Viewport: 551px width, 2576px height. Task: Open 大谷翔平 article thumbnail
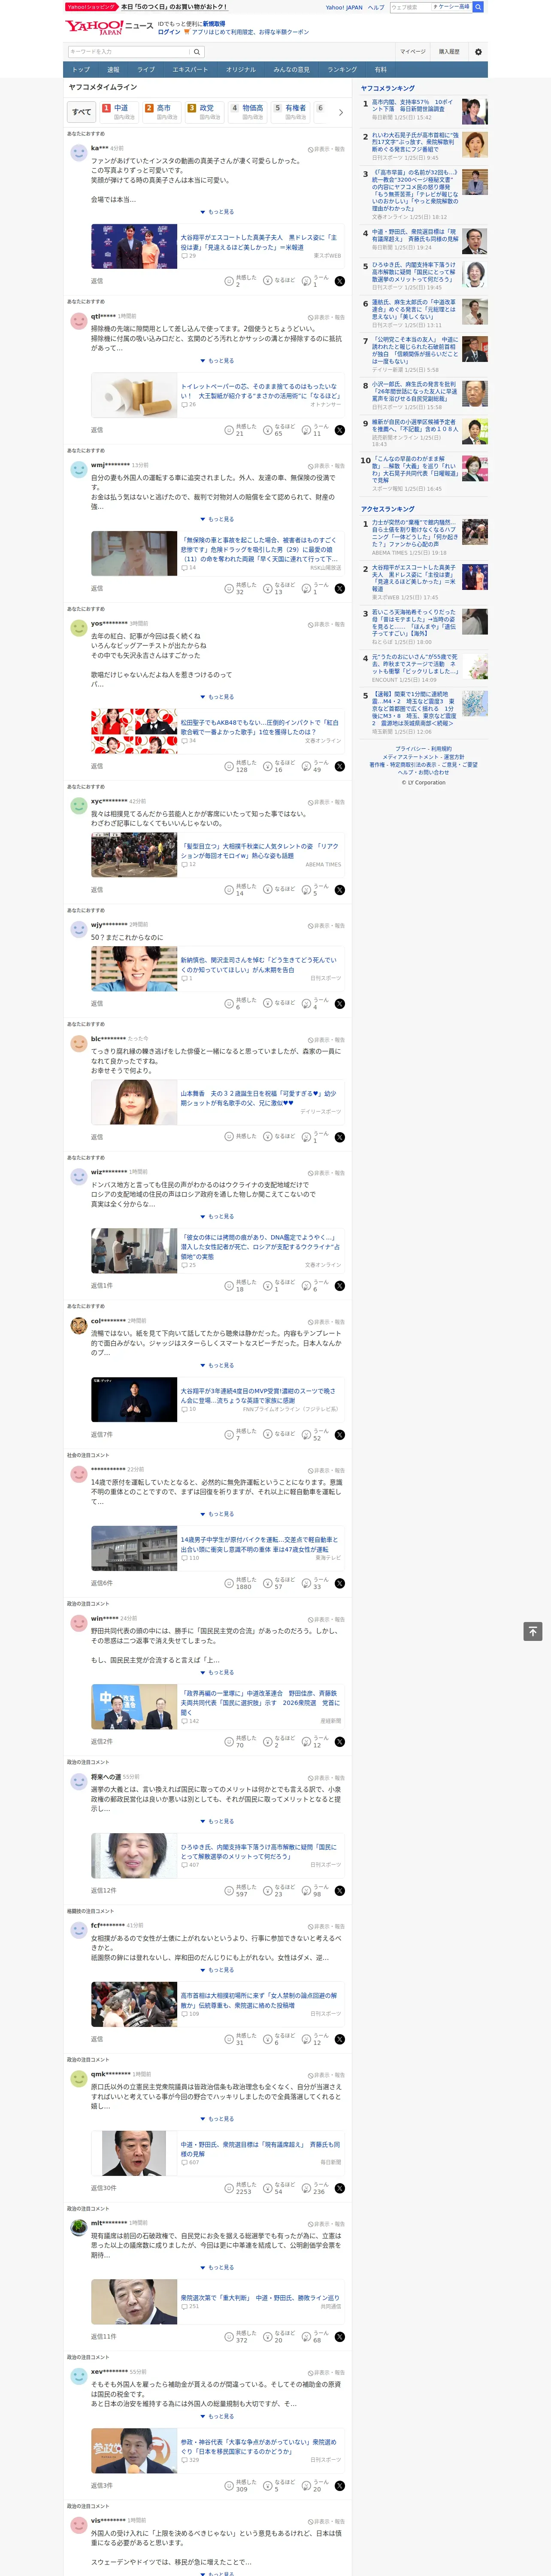point(134,246)
